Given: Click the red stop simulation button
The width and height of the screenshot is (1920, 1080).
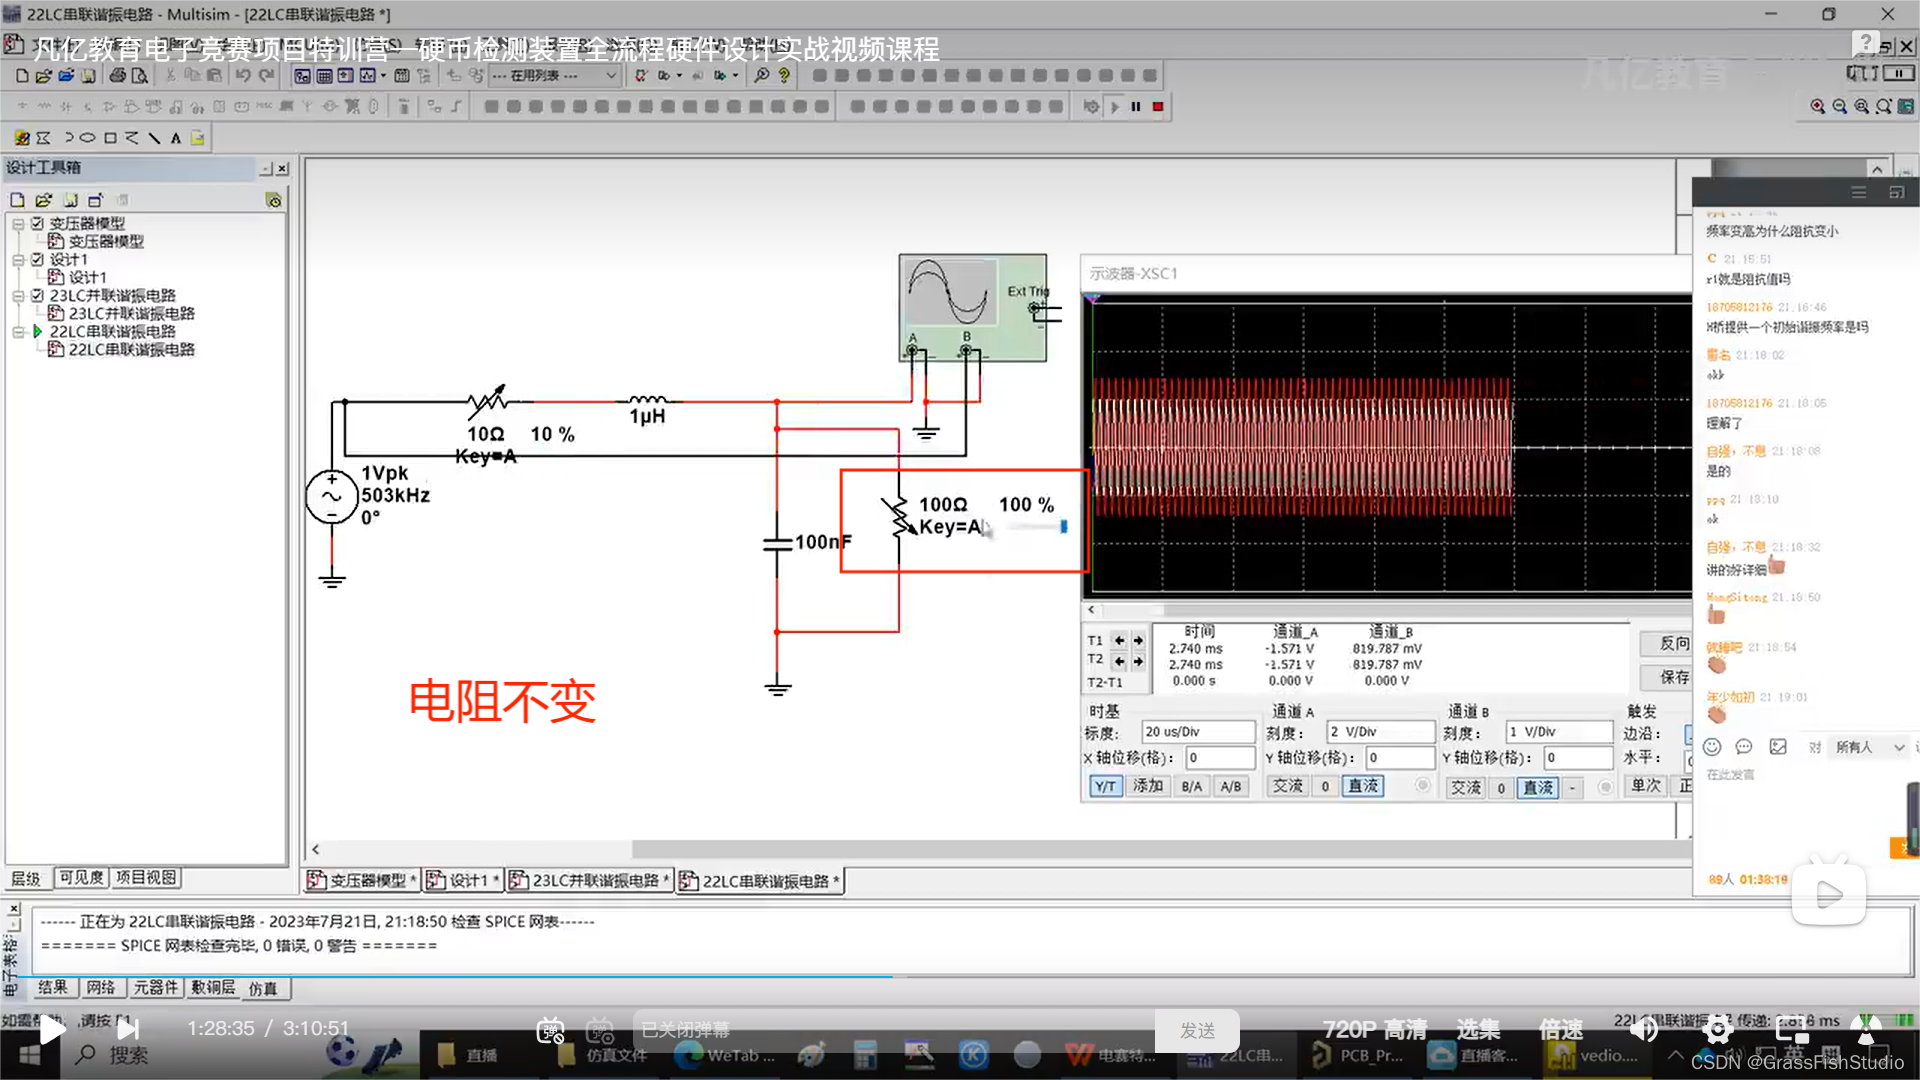Looking at the screenshot, I should 1158,106.
